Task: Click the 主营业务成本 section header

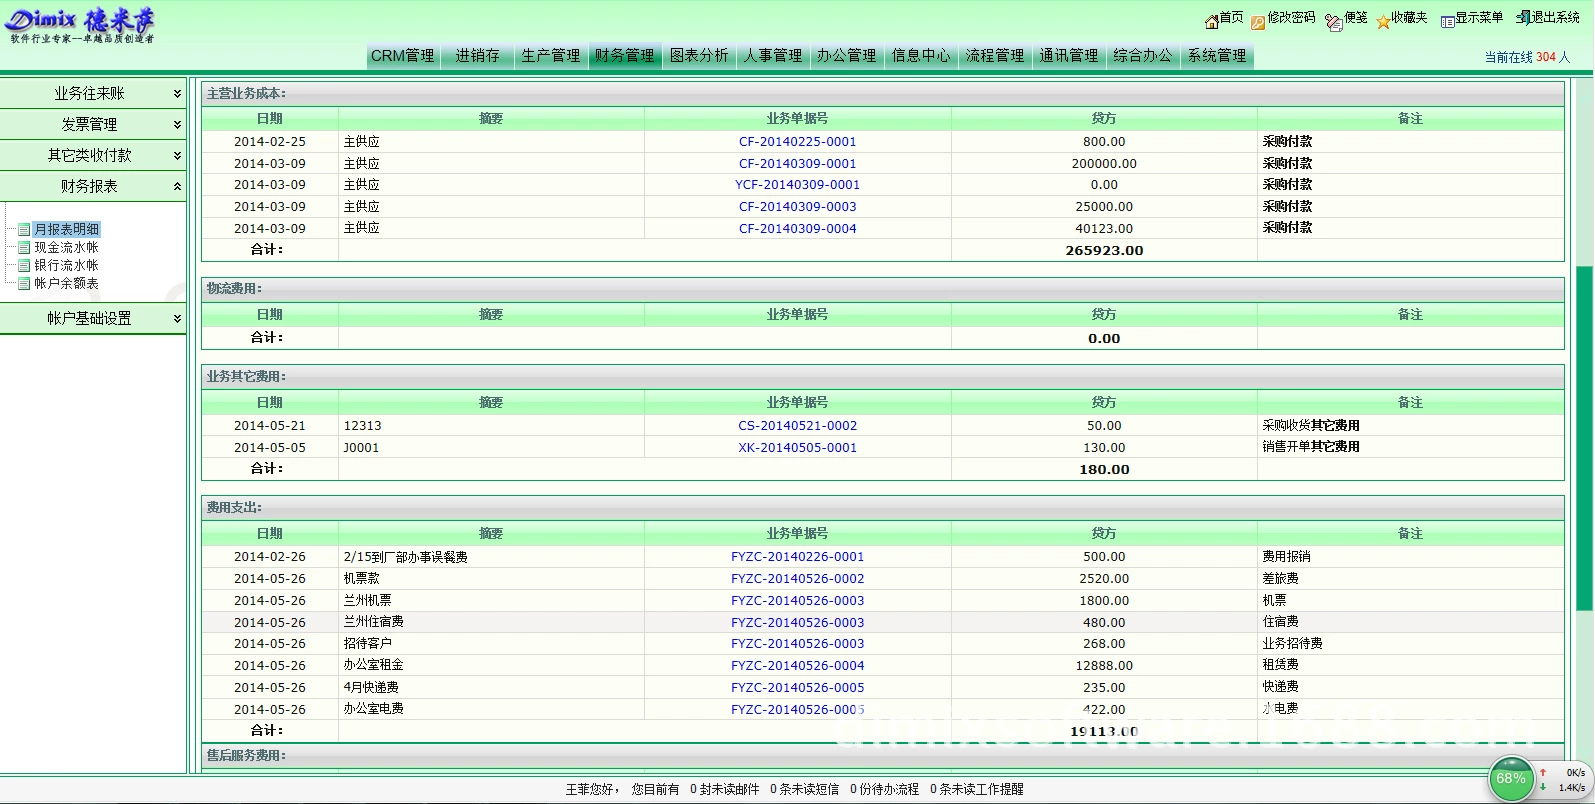Action: click(883, 94)
